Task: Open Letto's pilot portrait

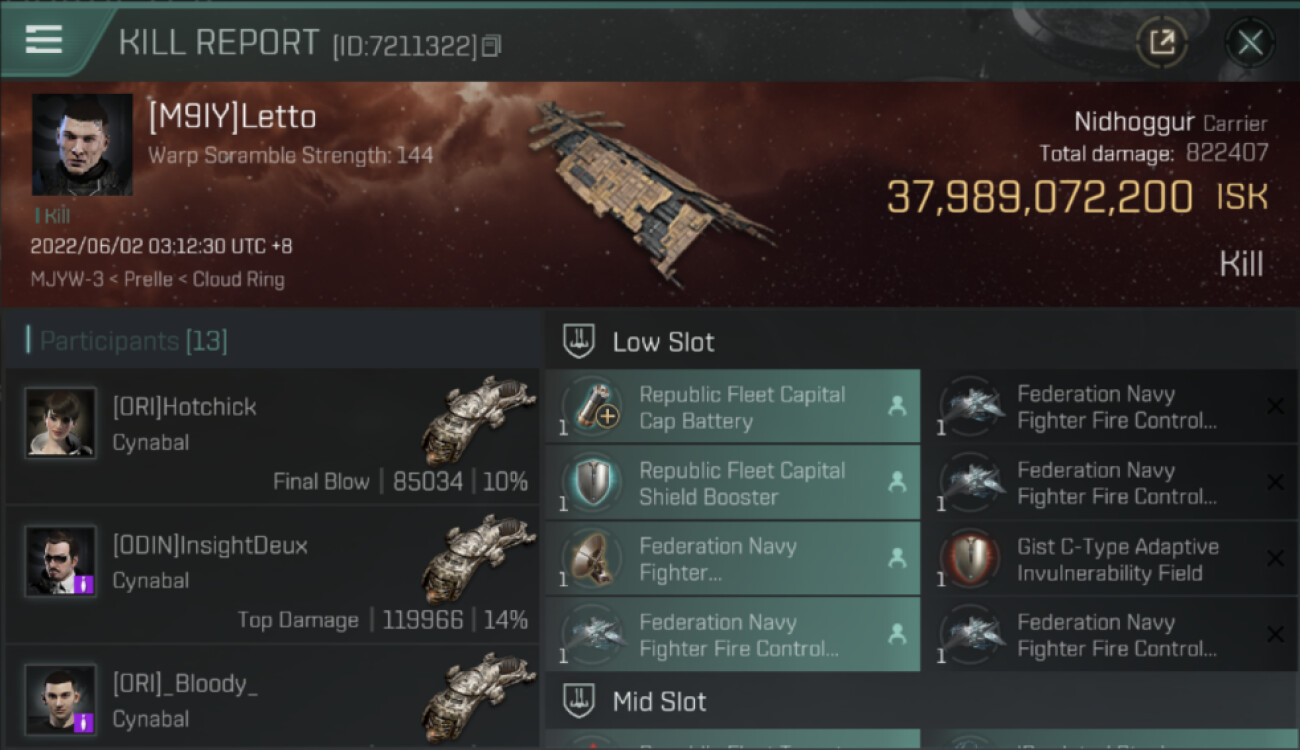Action: 82,144
